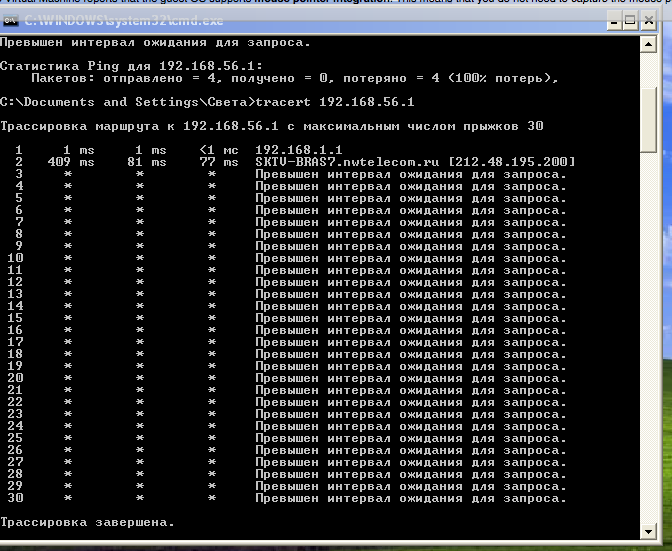The width and height of the screenshot is (672, 551).
Task: Minimize the cmd.exe window
Action: pyautogui.click(x=614, y=21)
